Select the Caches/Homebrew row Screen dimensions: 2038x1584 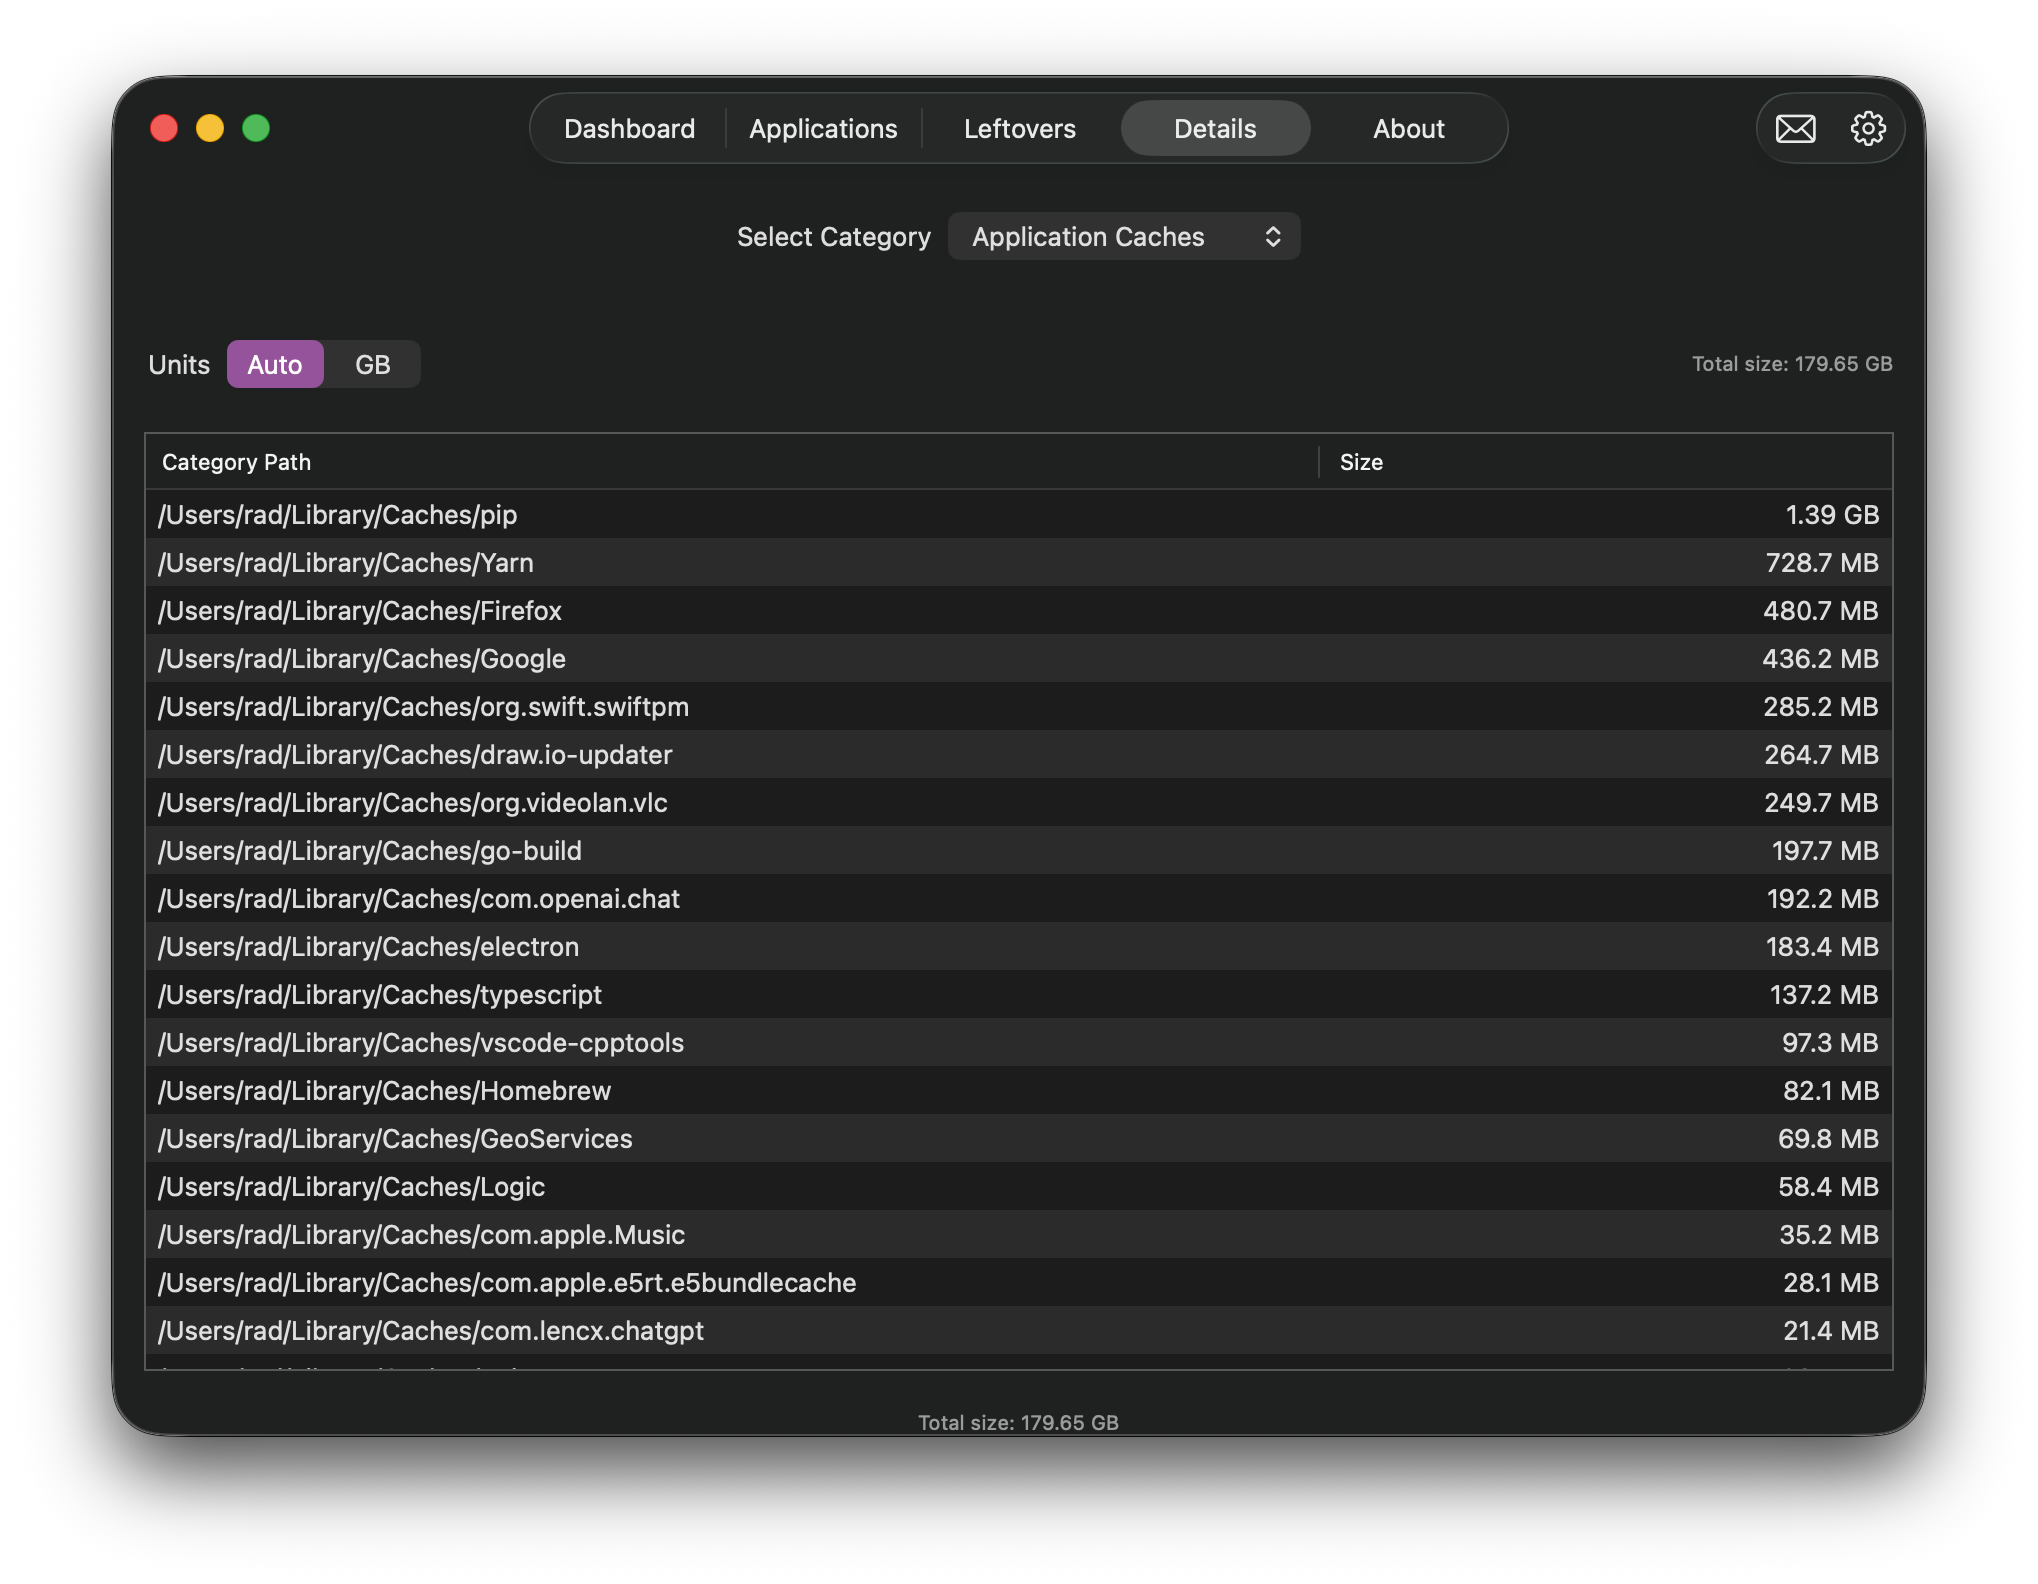(x=1019, y=1091)
